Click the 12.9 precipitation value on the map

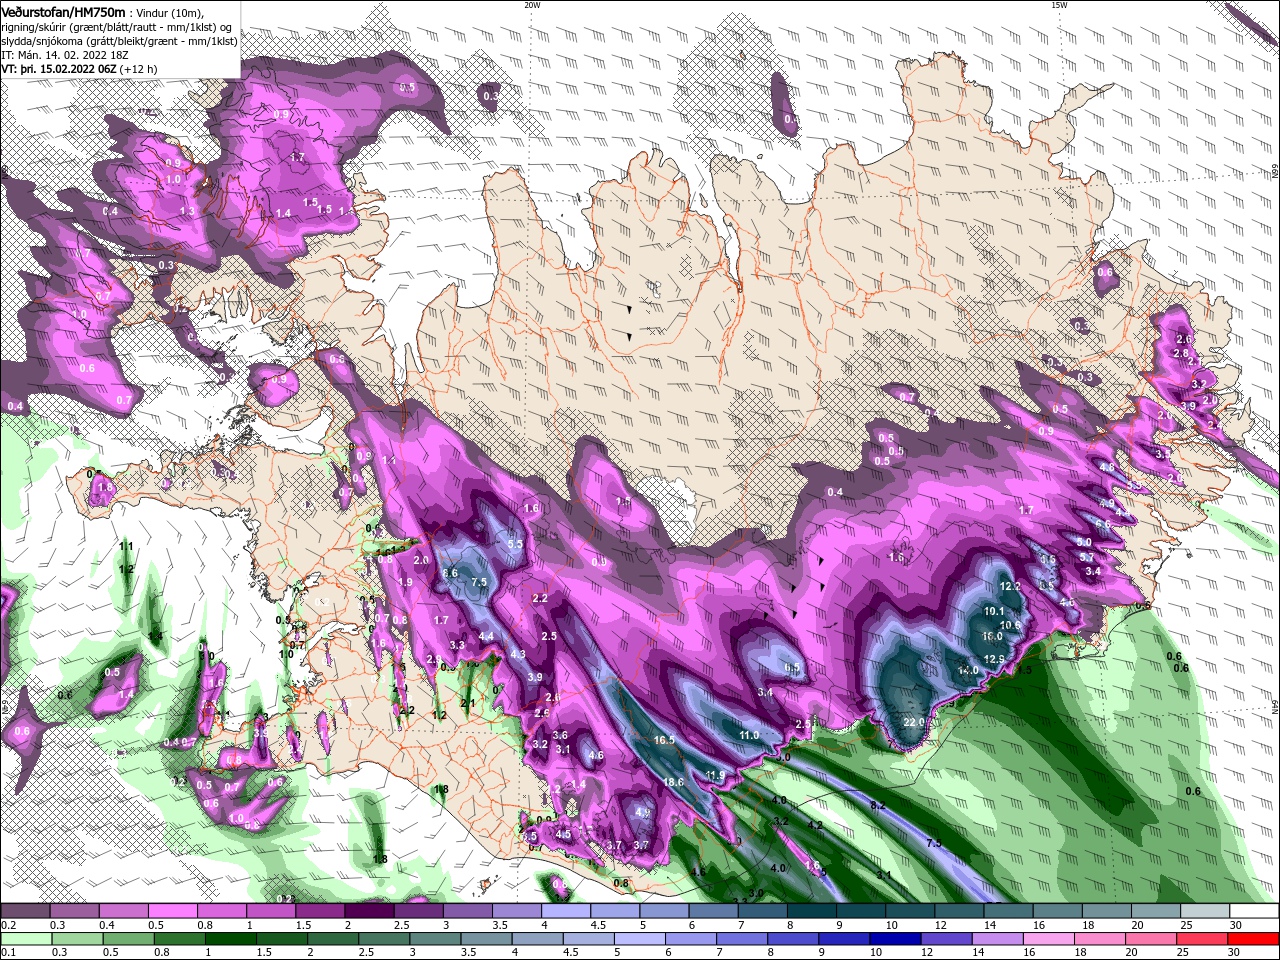click(x=994, y=659)
